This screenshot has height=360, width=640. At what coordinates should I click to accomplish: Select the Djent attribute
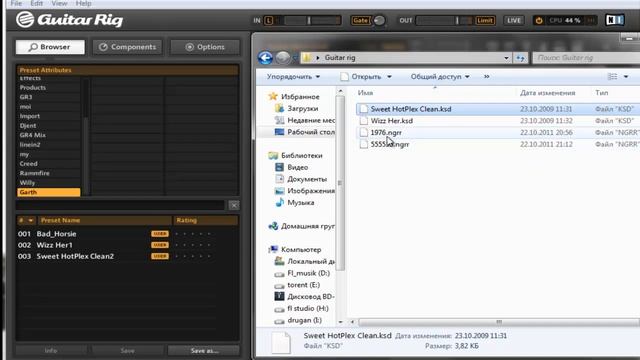[x=49, y=125]
